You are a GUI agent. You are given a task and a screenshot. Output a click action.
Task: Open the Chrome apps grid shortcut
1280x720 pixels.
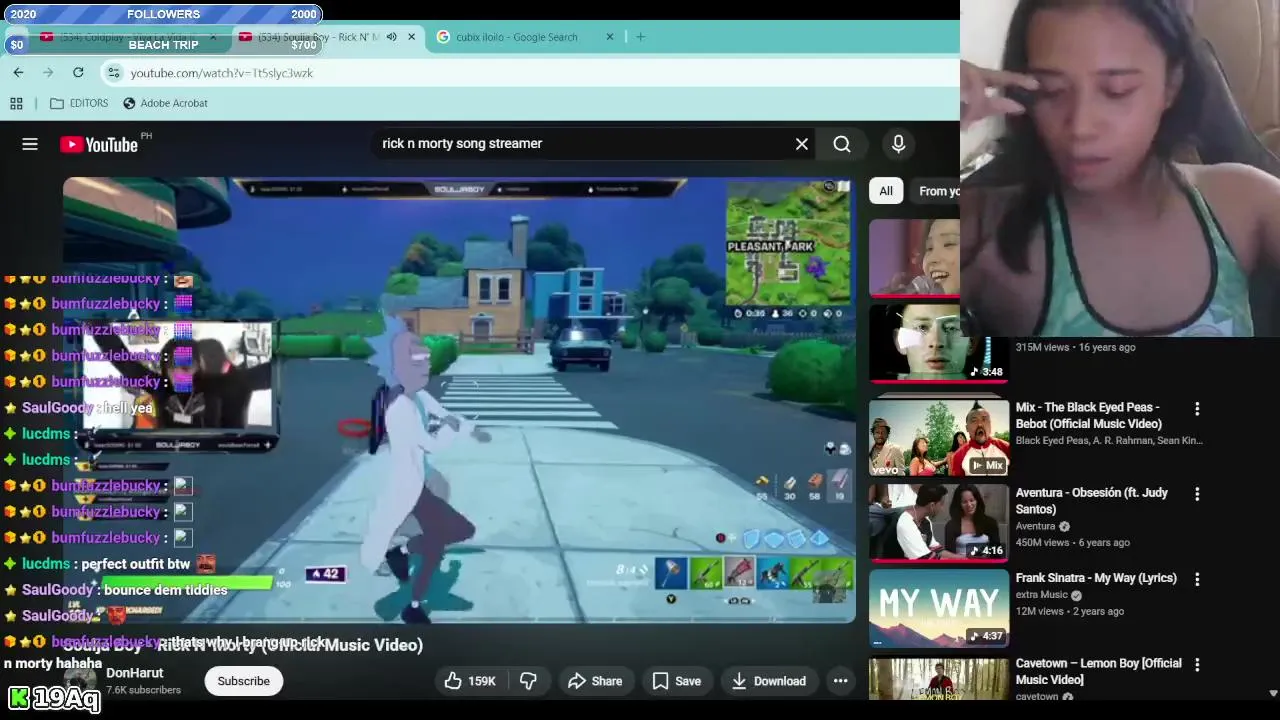[16, 103]
